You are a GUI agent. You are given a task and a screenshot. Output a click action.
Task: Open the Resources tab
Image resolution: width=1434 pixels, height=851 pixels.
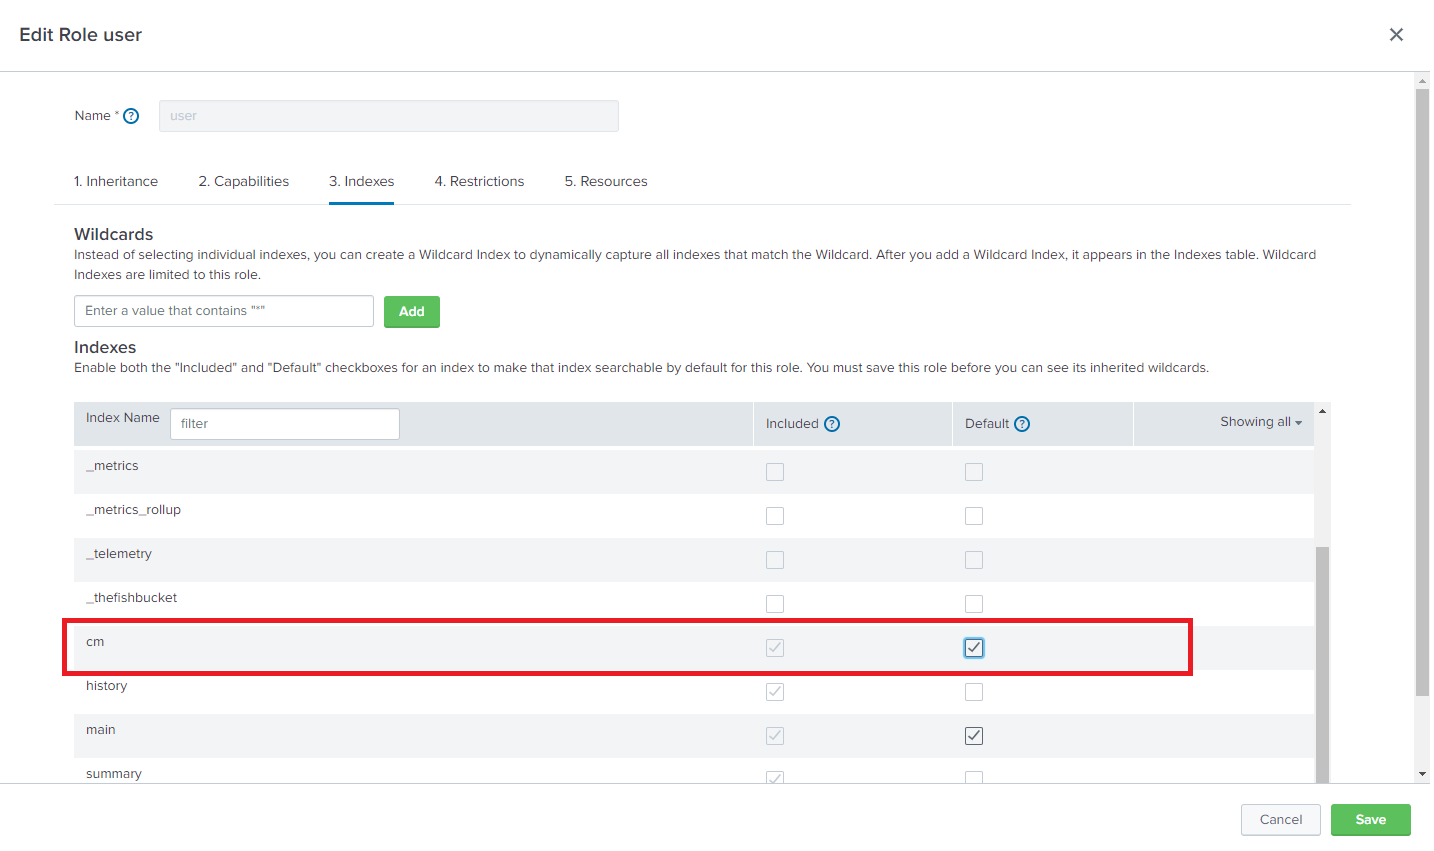point(605,181)
